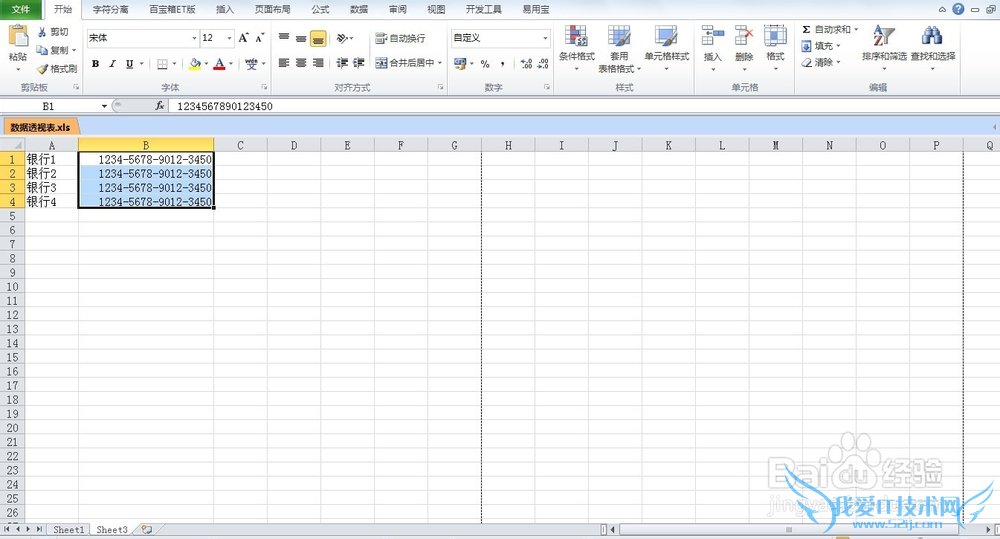Click the Select All corner button
1000x539 pixels.
(12, 145)
